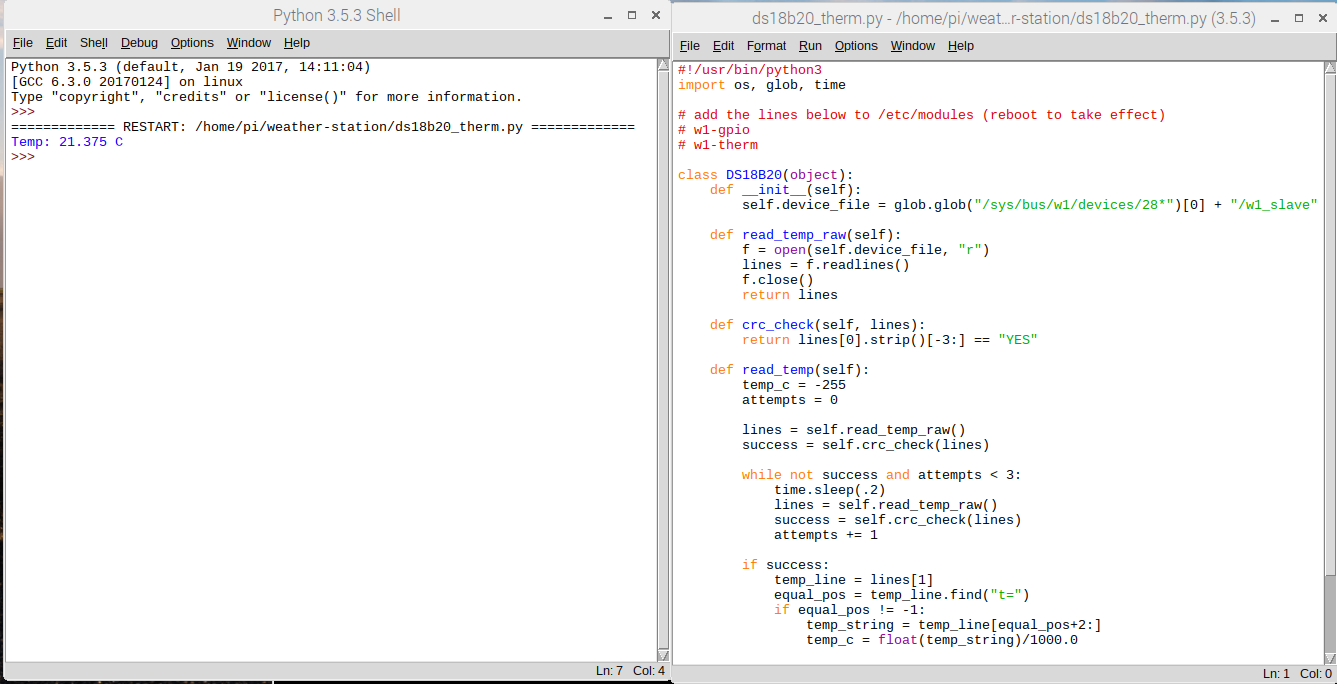The width and height of the screenshot is (1337, 684).
Task: Open Edit menu in ds18b20_therm.py editor
Action: tap(724, 46)
